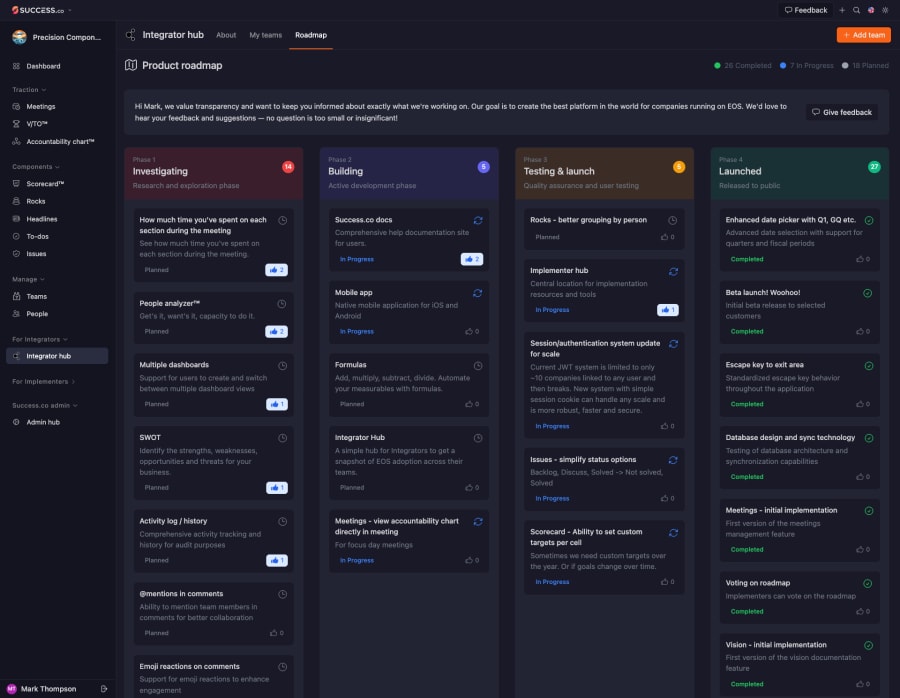Expand the For Implementers section

click(x=44, y=381)
